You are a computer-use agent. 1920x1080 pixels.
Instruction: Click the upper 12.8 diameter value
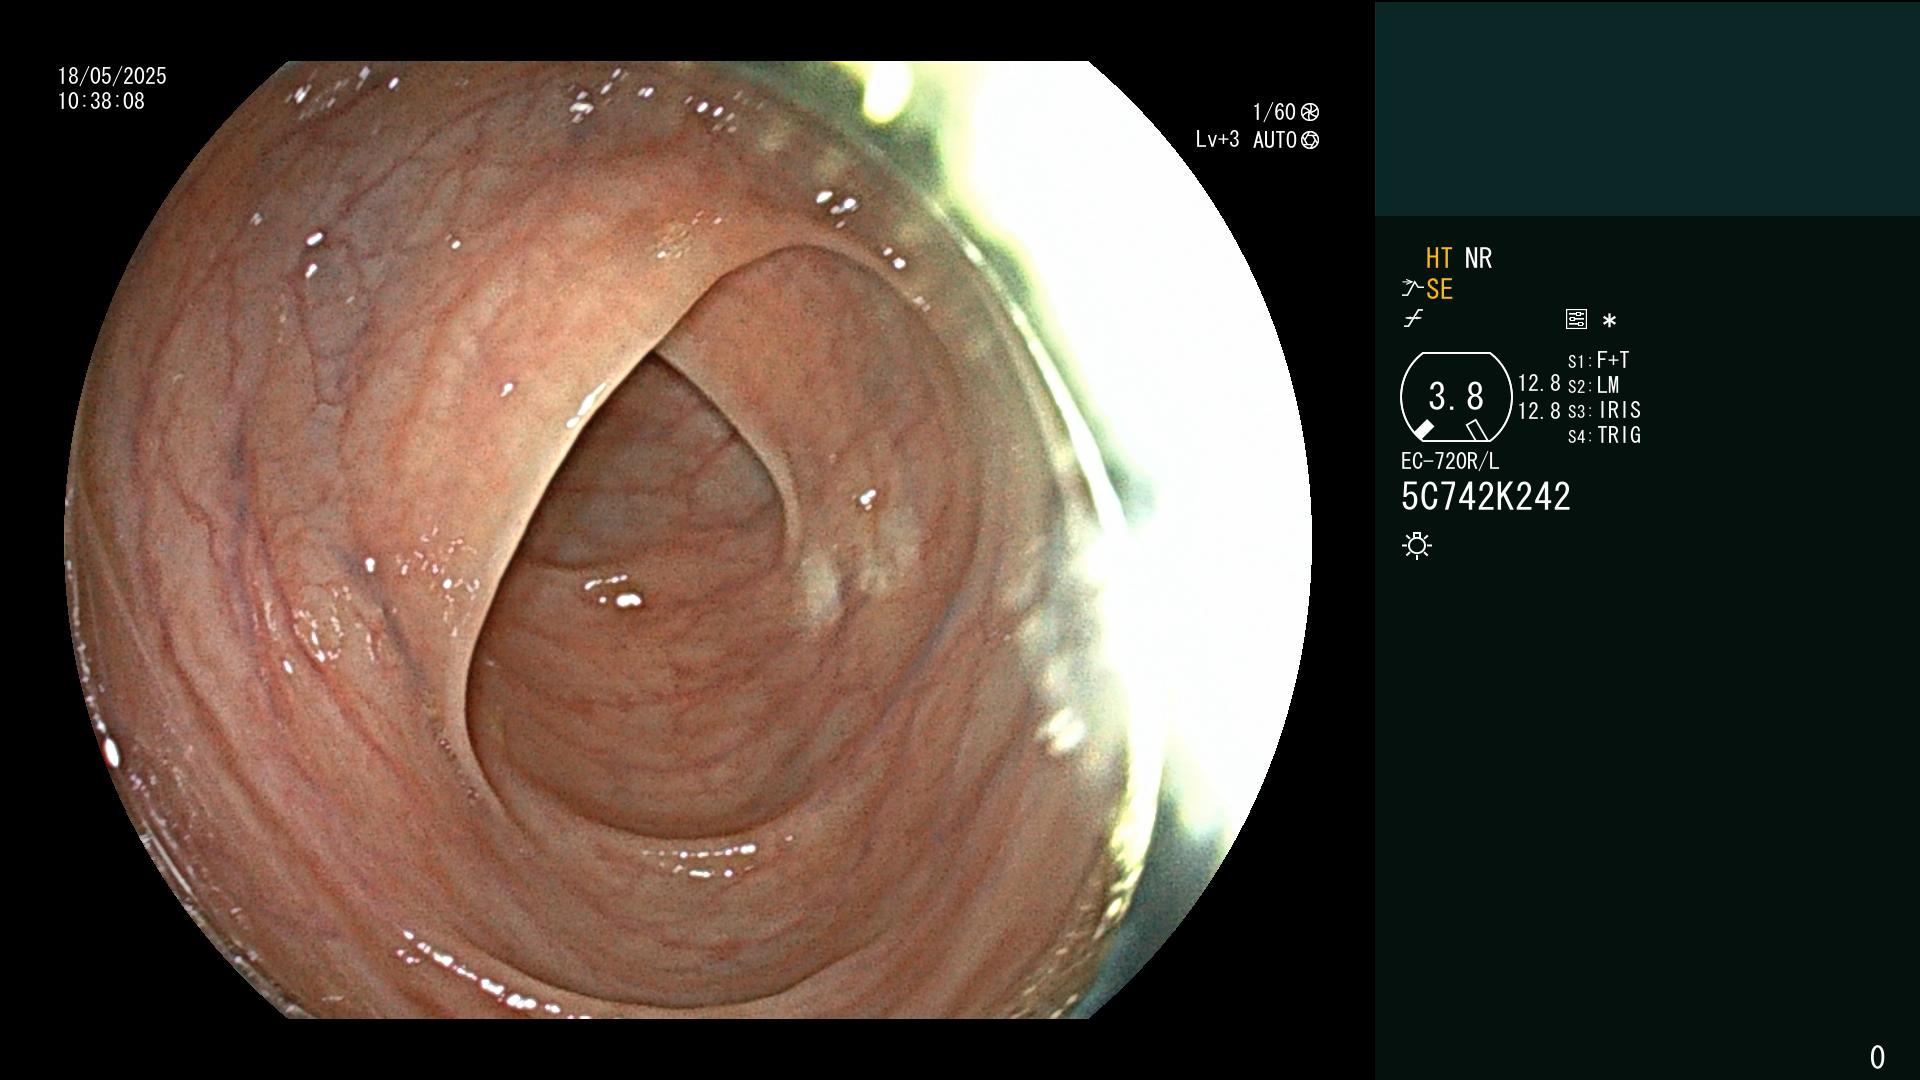tap(1539, 383)
